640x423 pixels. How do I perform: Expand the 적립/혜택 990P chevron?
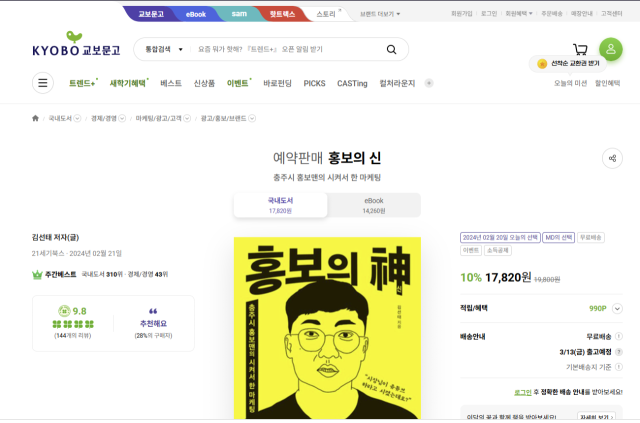(x=617, y=309)
